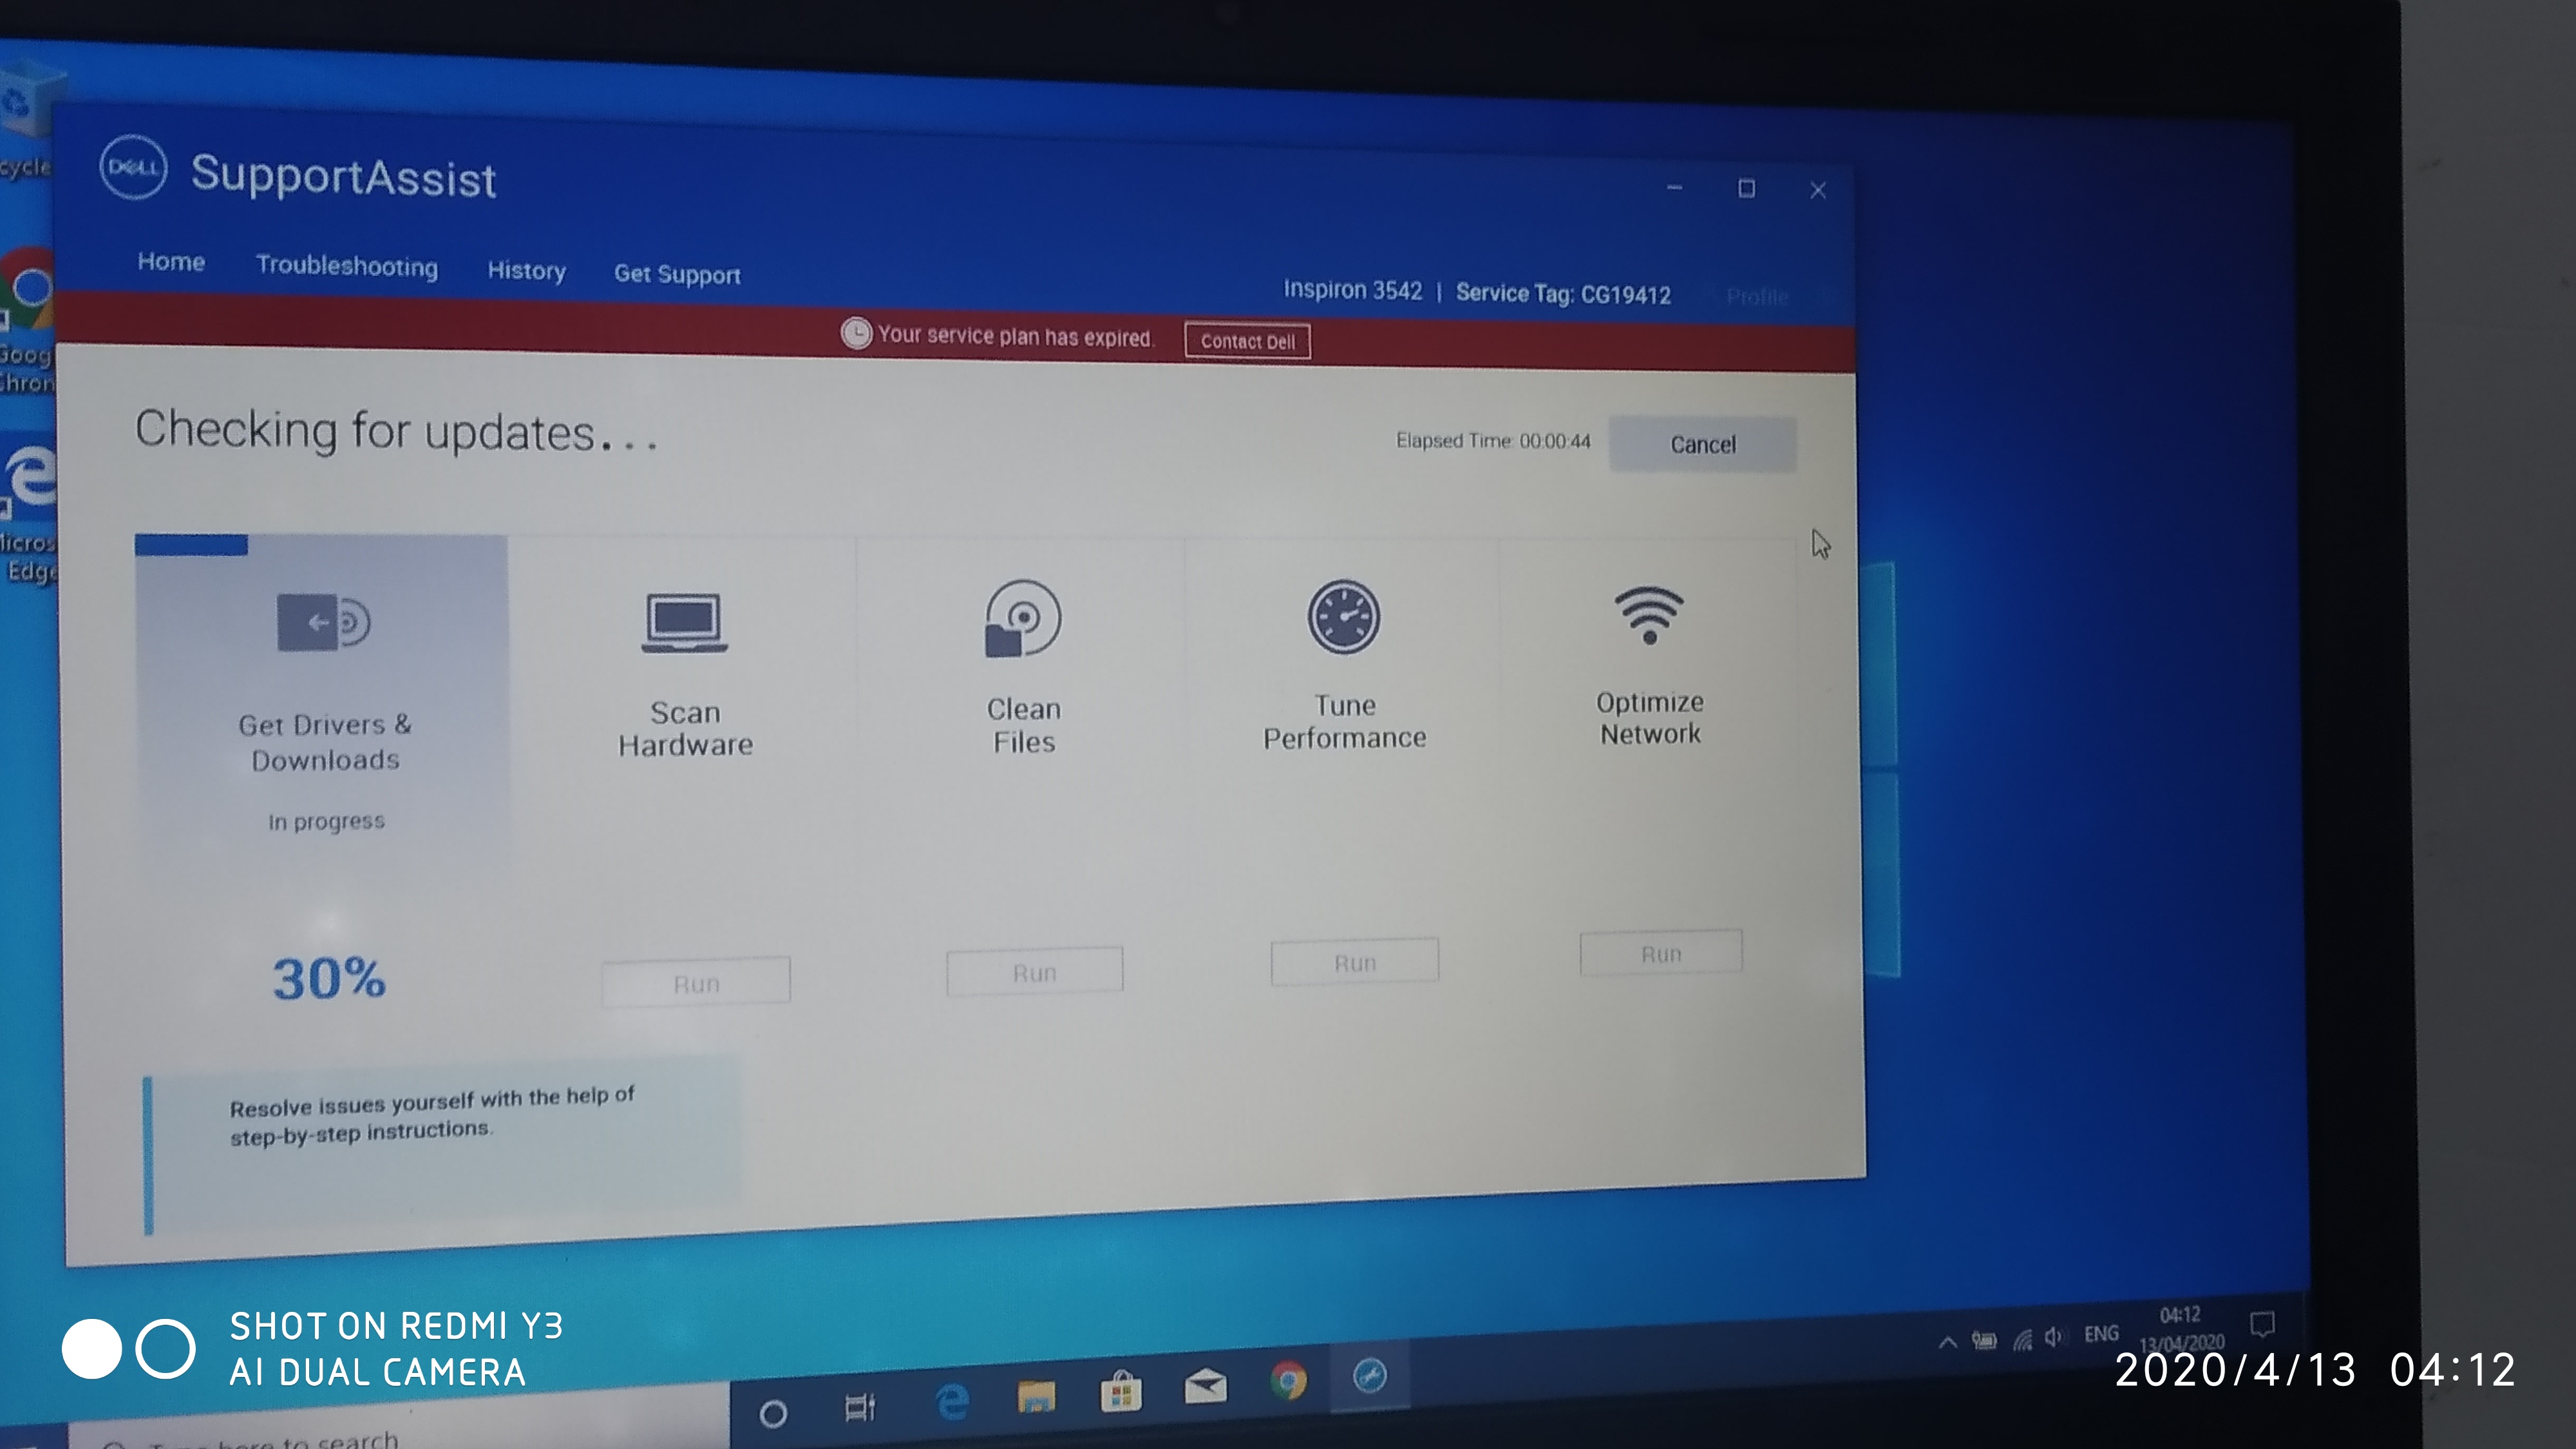Click Run under Scan Hardware
This screenshot has height=1449, width=2576.
[x=696, y=983]
